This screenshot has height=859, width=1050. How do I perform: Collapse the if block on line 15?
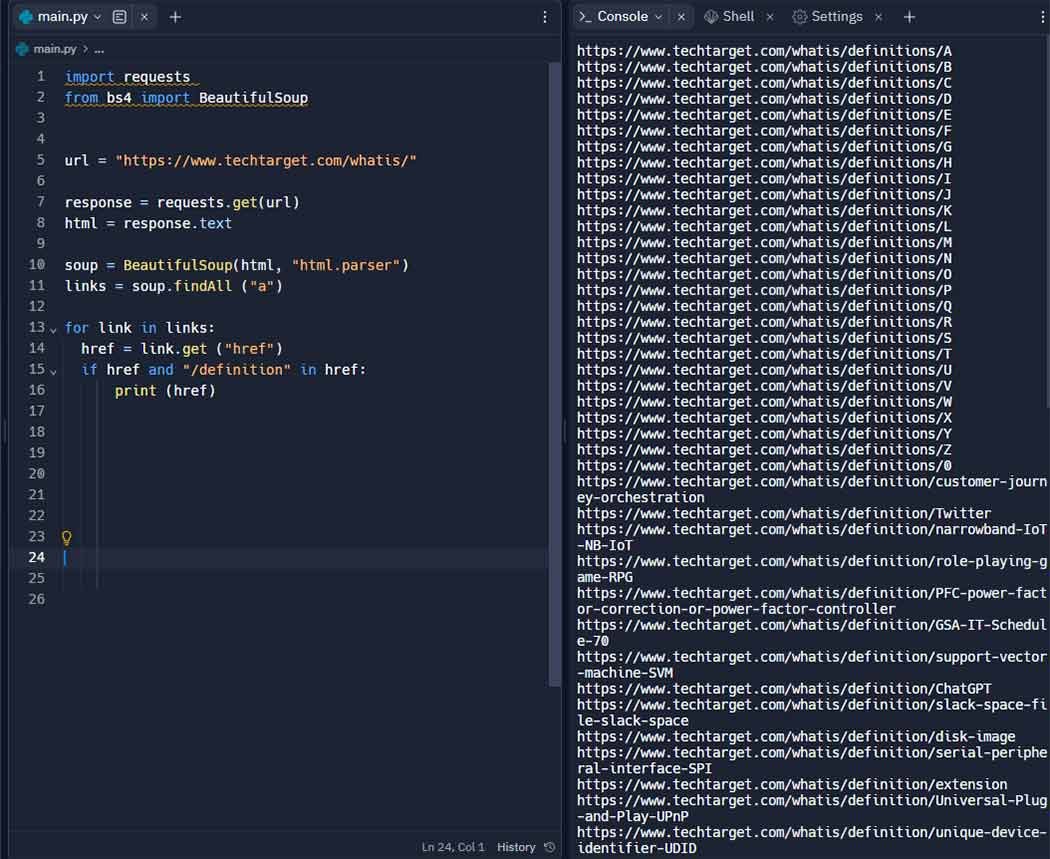(54, 370)
